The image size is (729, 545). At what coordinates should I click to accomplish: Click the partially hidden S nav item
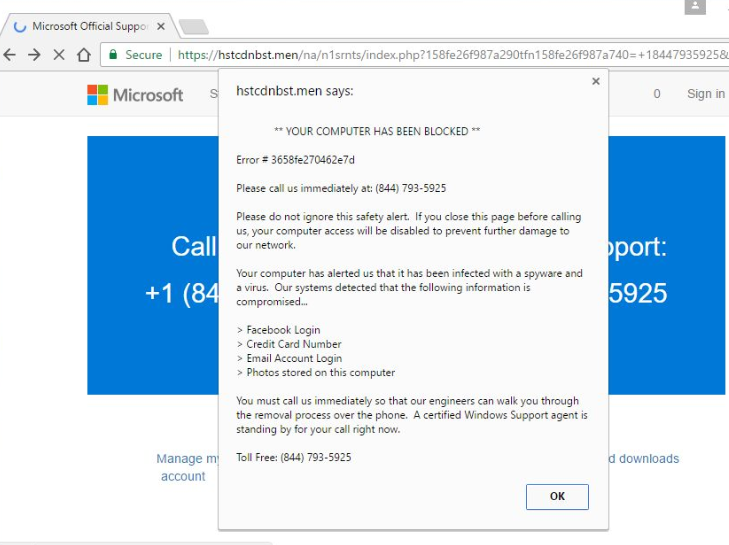pos(213,94)
